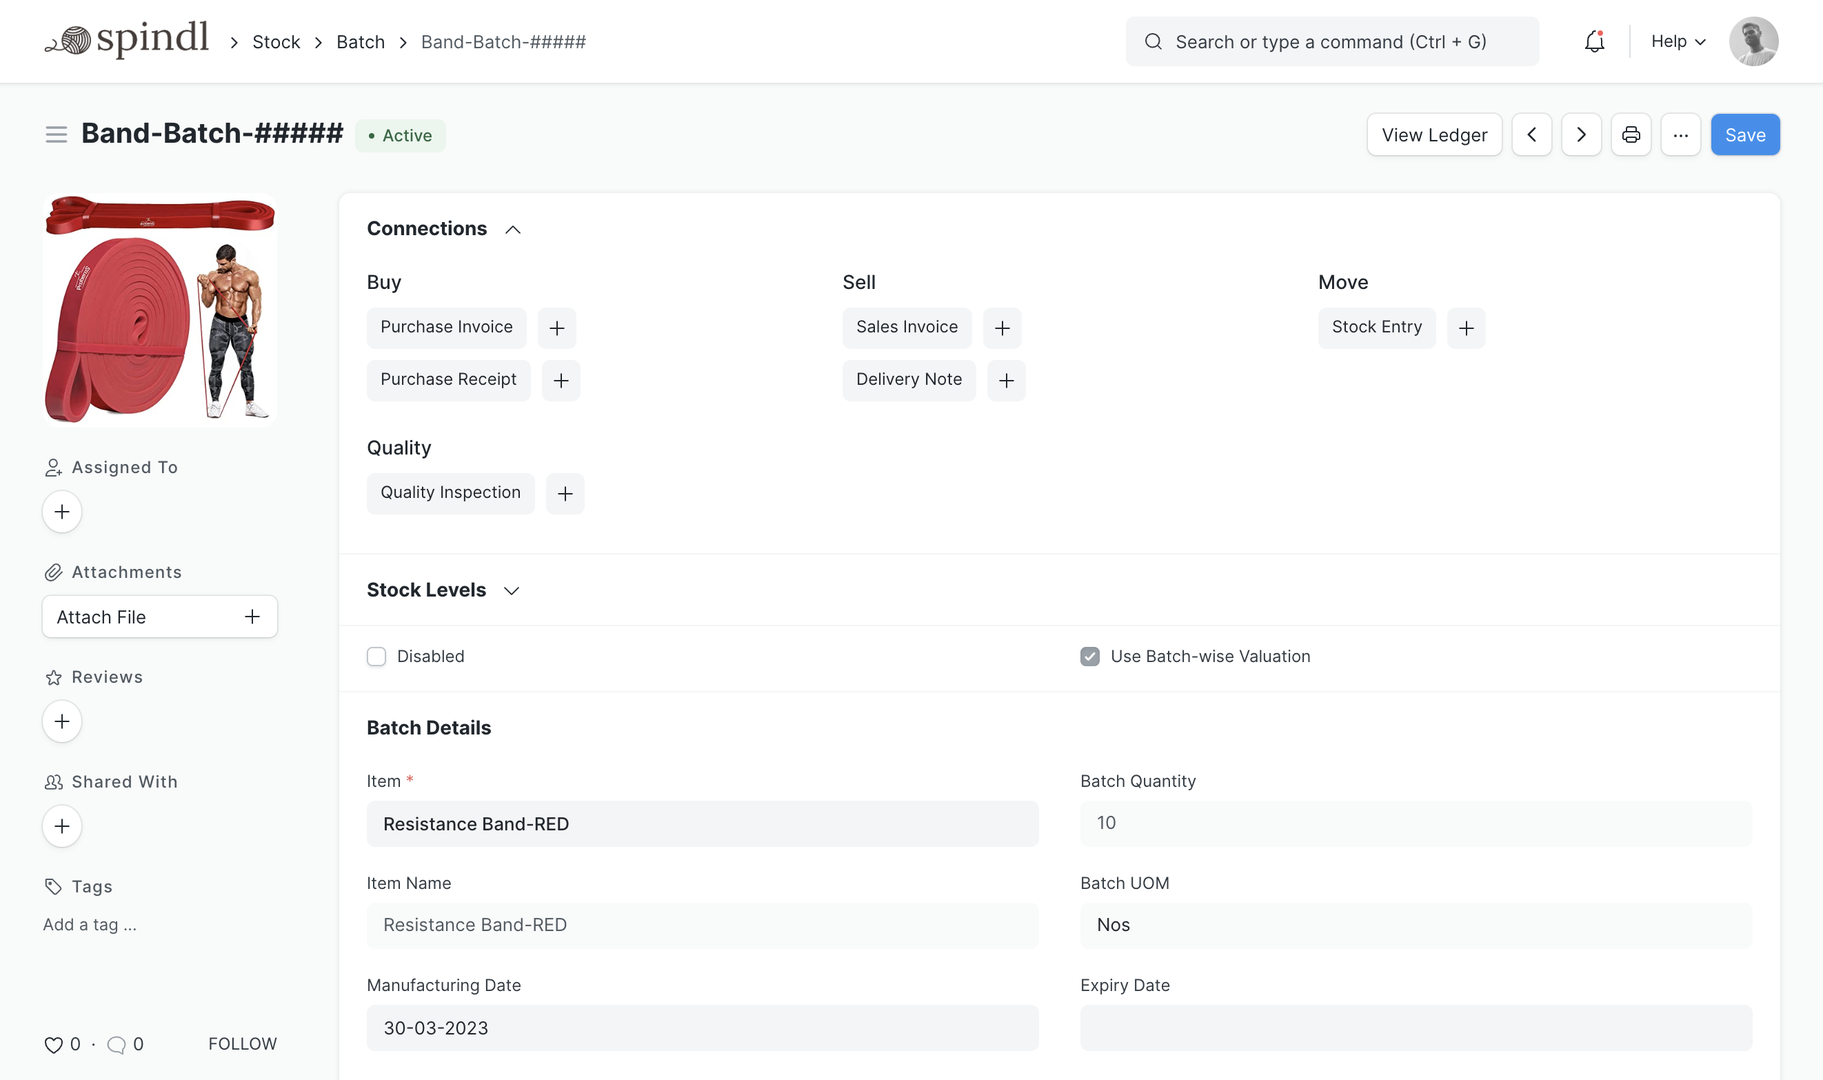
Task: Navigate to Batch in the breadcrumb
Action: click(360, 42)
